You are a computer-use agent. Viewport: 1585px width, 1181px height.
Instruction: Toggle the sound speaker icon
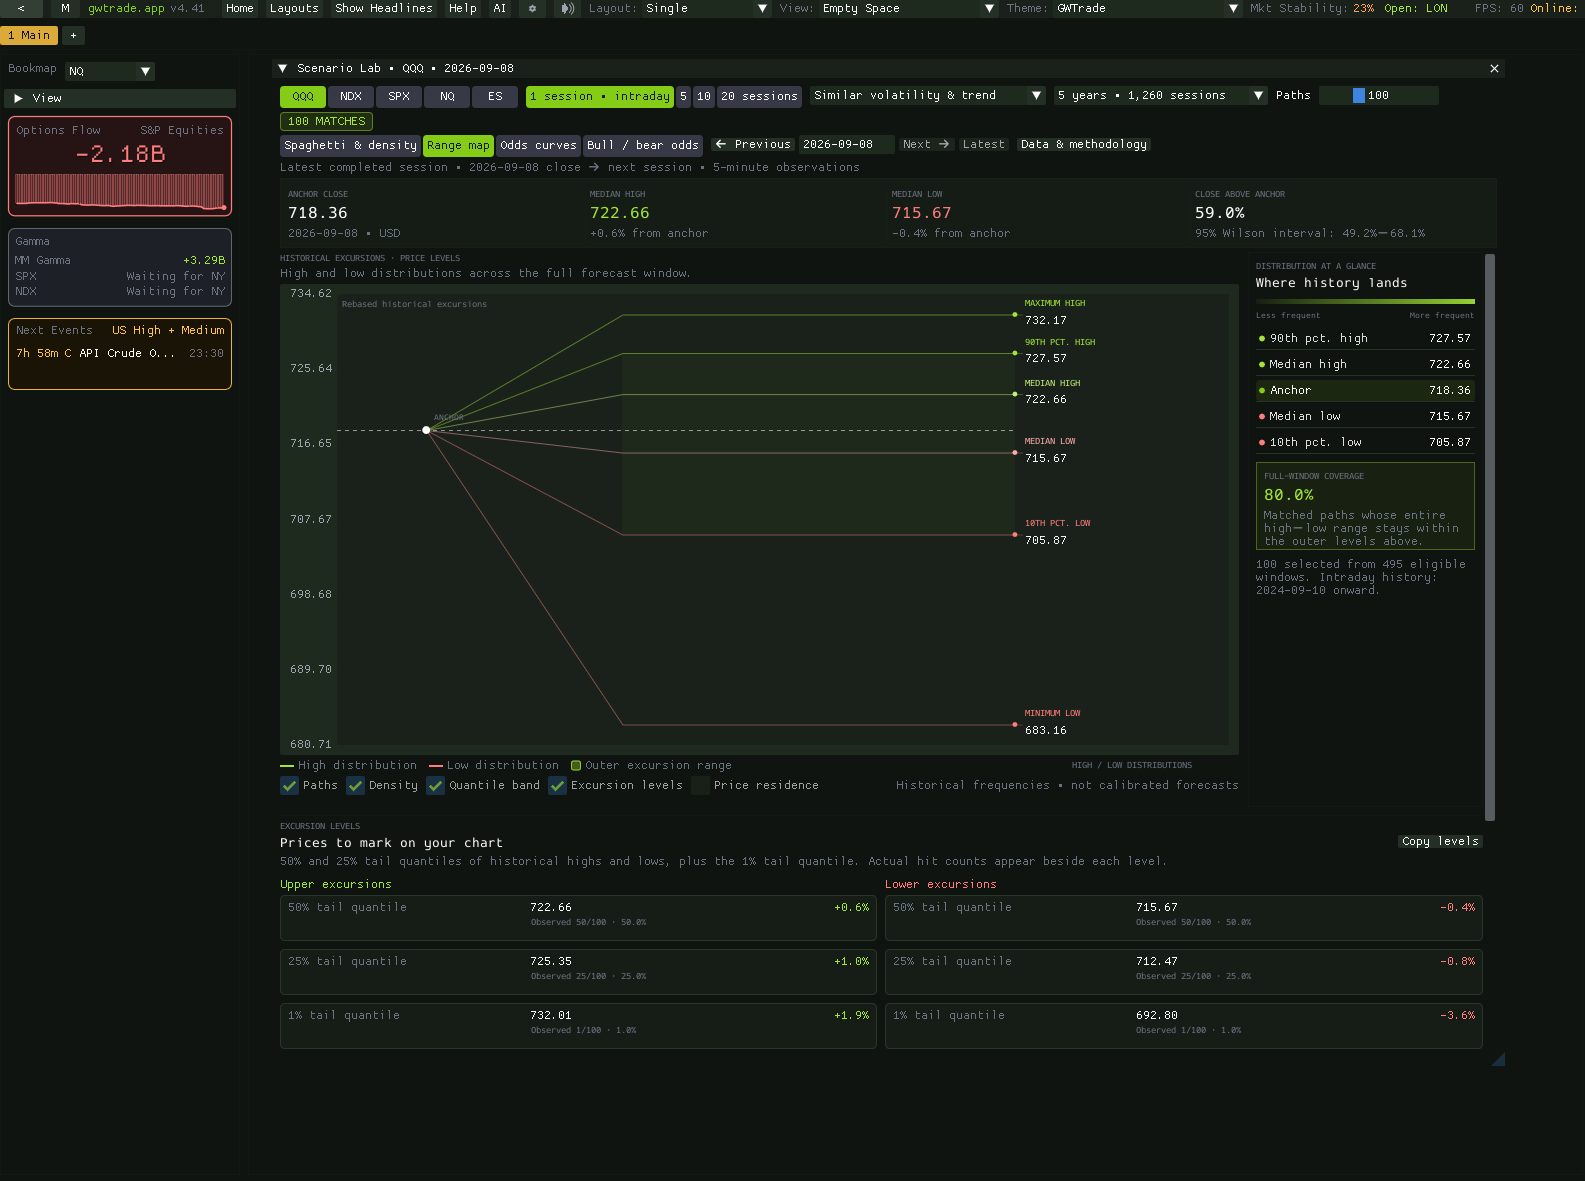point(567,8)
